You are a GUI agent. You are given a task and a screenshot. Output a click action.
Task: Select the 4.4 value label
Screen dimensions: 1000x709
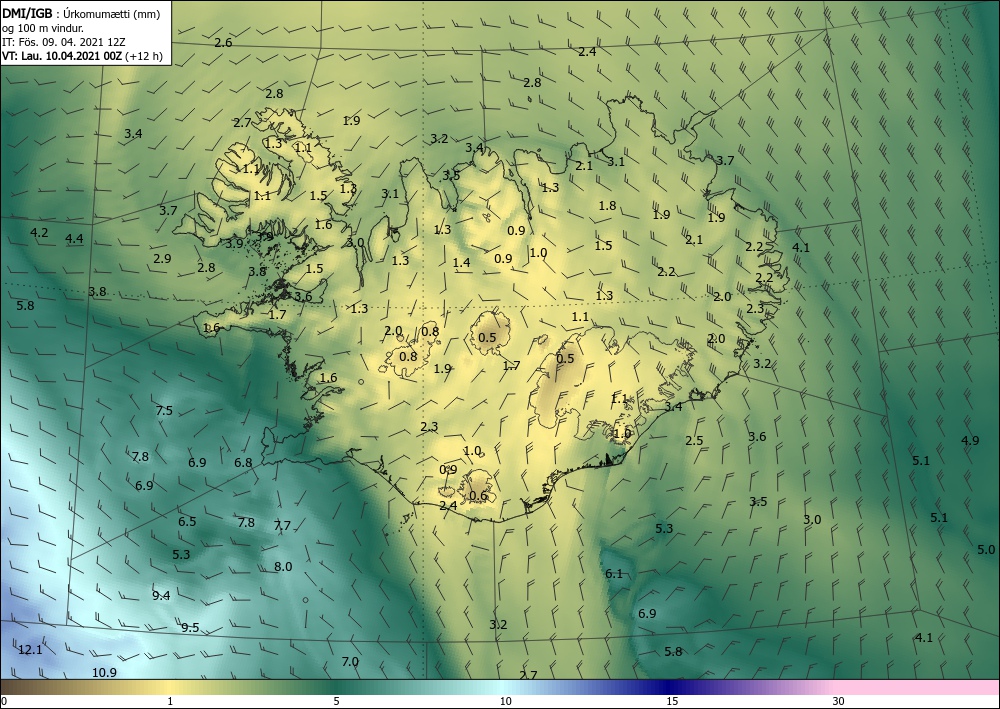[x=74, y=239]
